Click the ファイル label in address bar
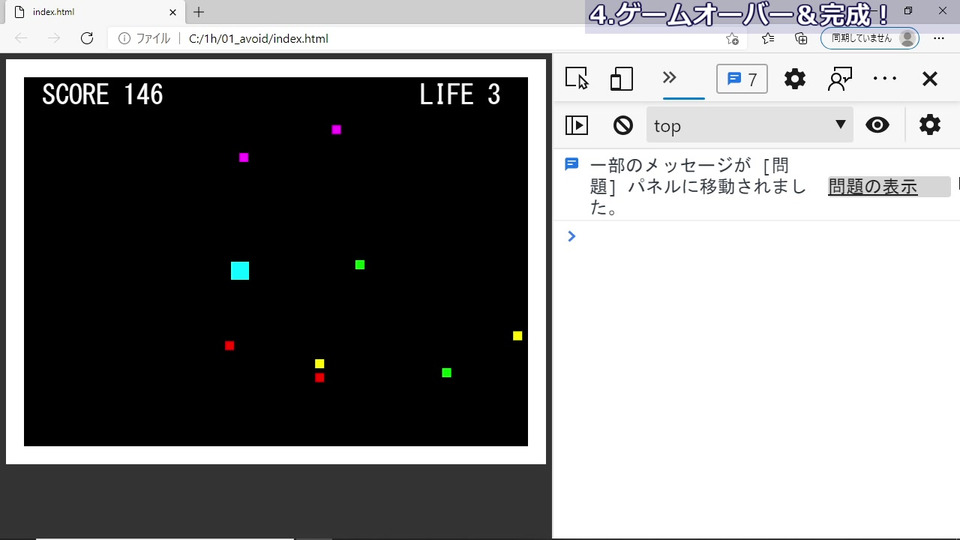The image size is (960, 540). 153,39
